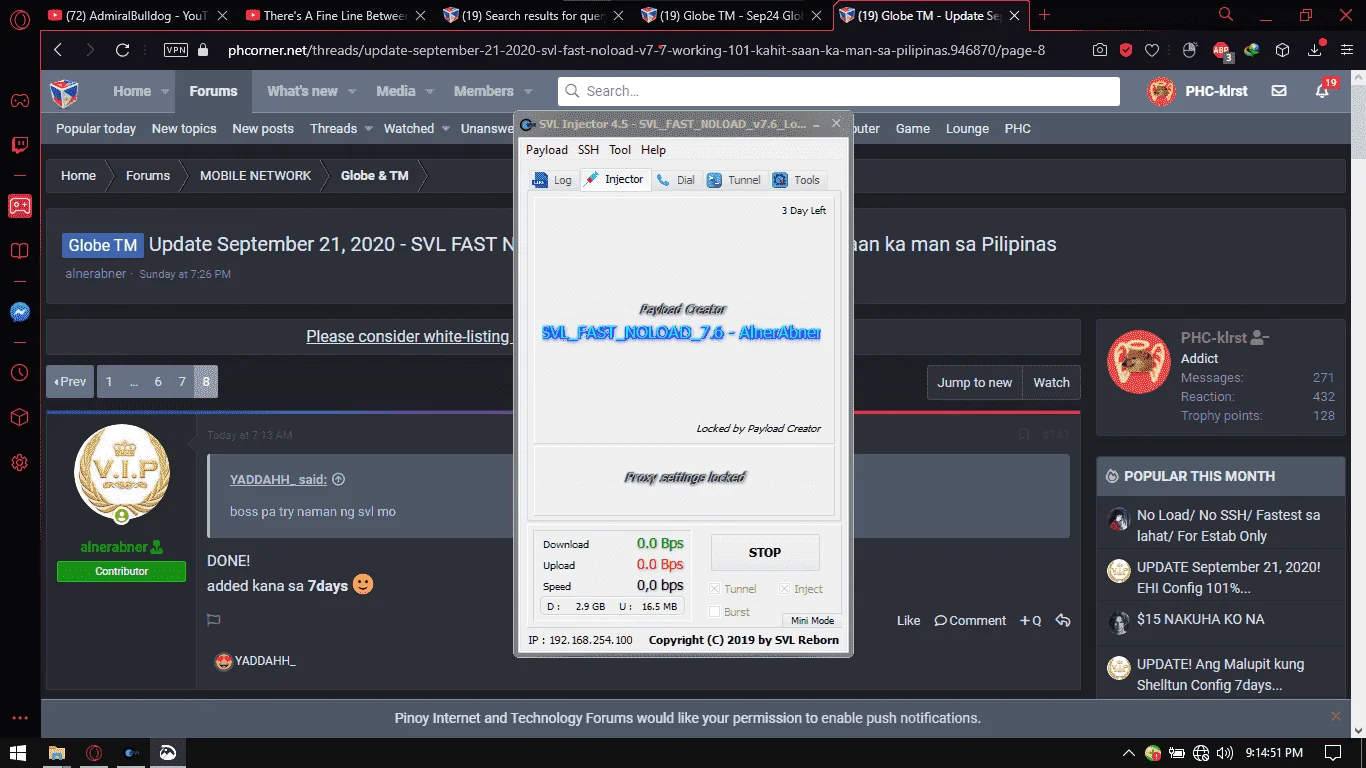Show hidden system tray icons

[1129, 753]
